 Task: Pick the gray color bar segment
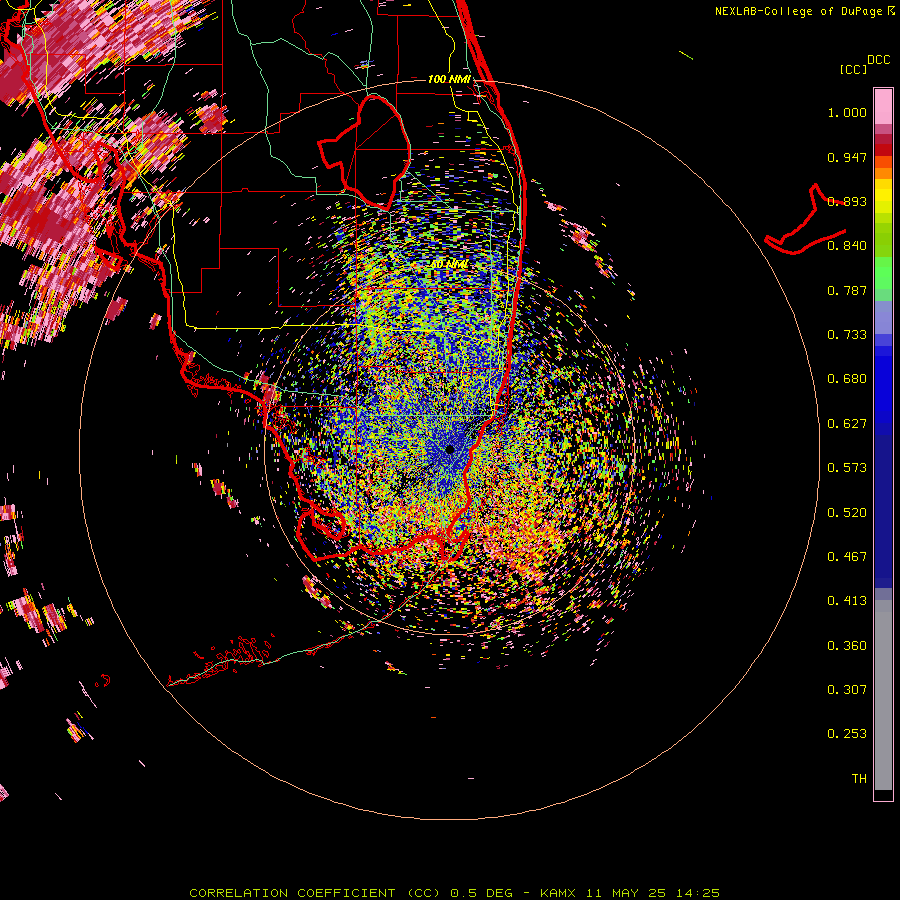coord(883,695)
